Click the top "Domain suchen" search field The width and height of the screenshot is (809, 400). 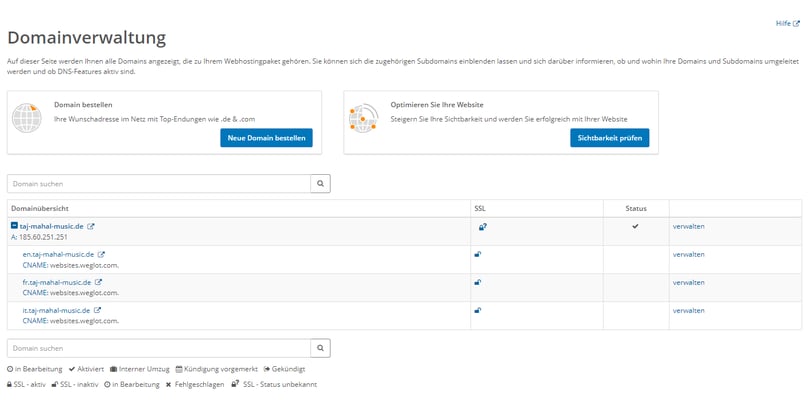click(159, 184)
